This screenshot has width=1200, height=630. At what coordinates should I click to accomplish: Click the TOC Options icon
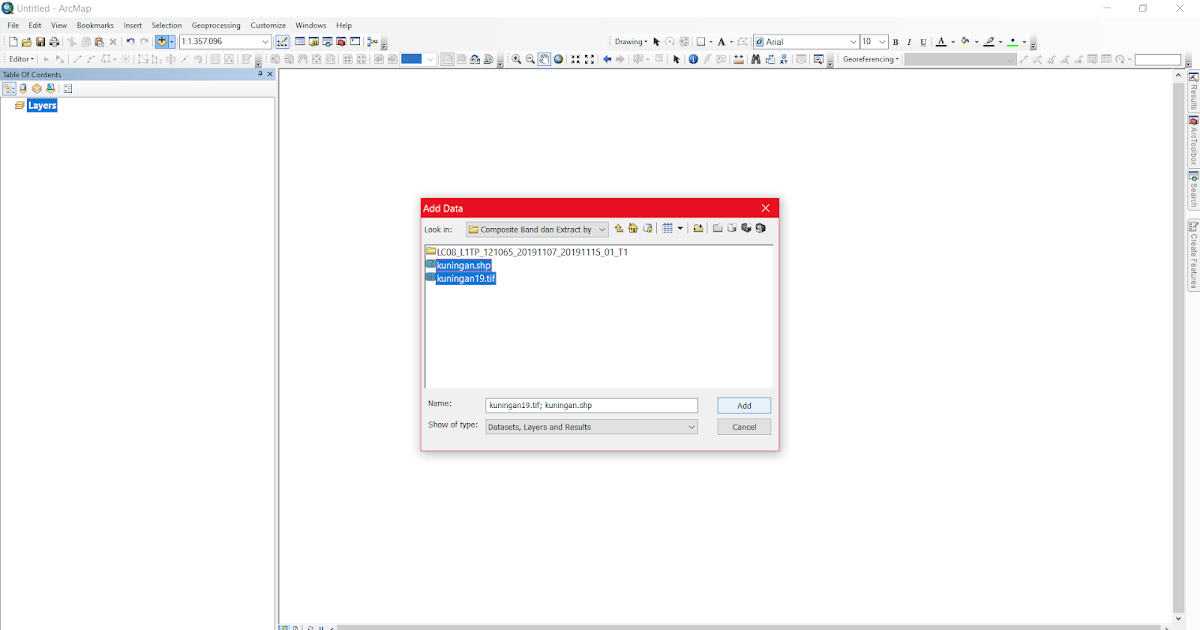click(x=67, y=89)
